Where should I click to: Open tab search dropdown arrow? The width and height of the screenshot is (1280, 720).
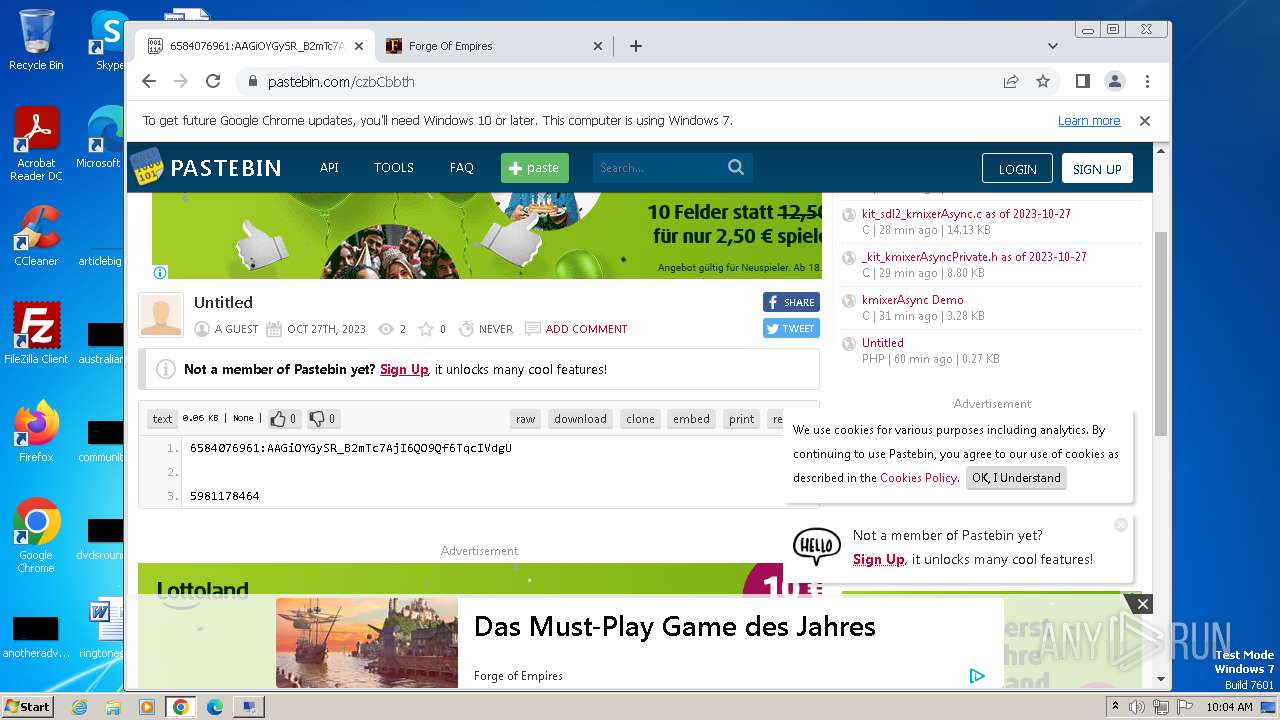[1052, 46]
